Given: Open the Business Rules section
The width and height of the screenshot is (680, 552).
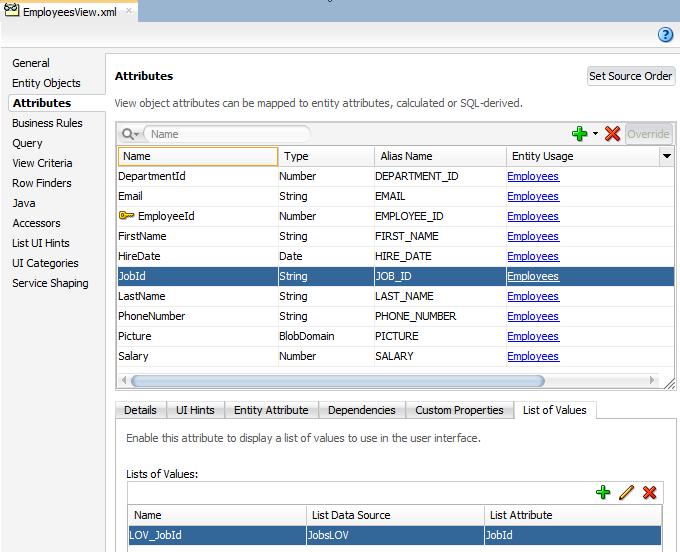Looking at the screenshot, I should [x=47, y=123].
